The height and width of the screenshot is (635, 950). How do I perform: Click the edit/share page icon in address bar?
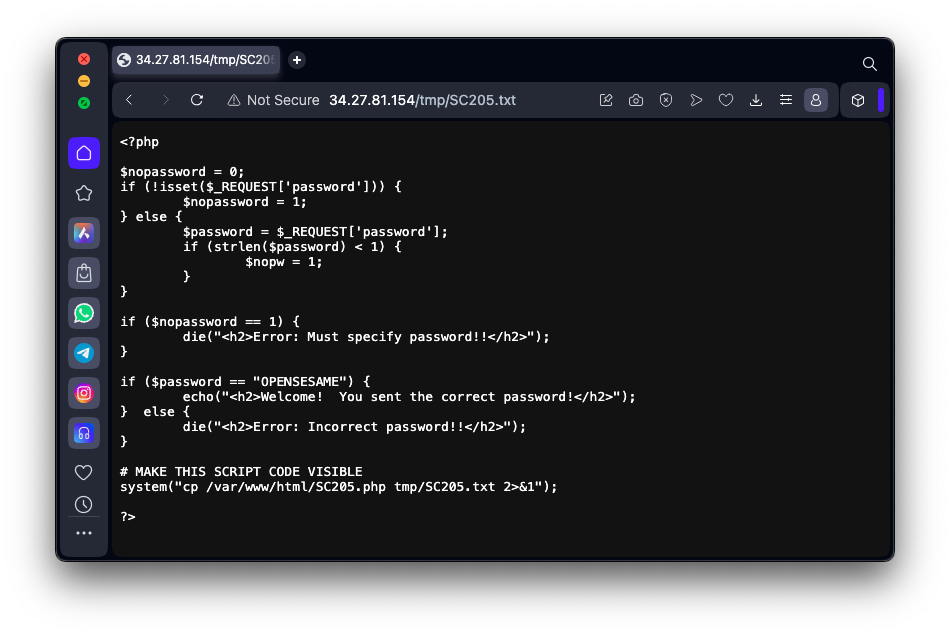tap(606, 100)
